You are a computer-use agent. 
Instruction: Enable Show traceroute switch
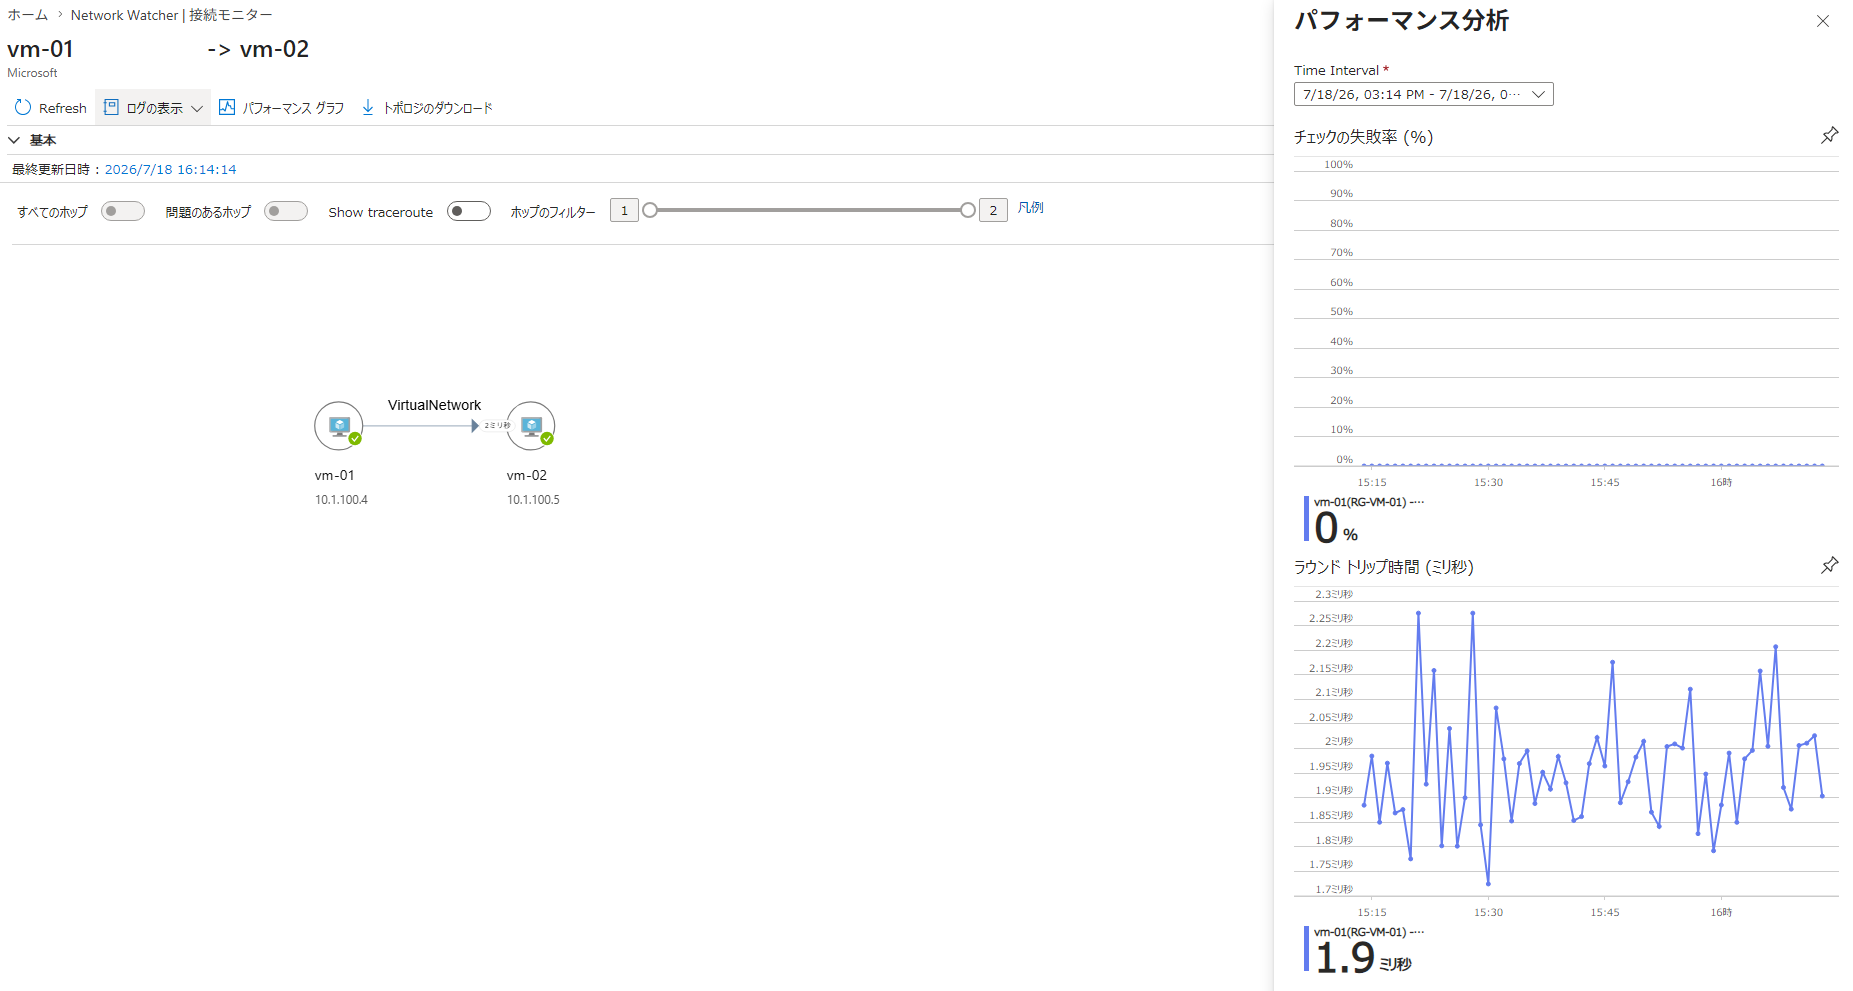click(469, 211)
